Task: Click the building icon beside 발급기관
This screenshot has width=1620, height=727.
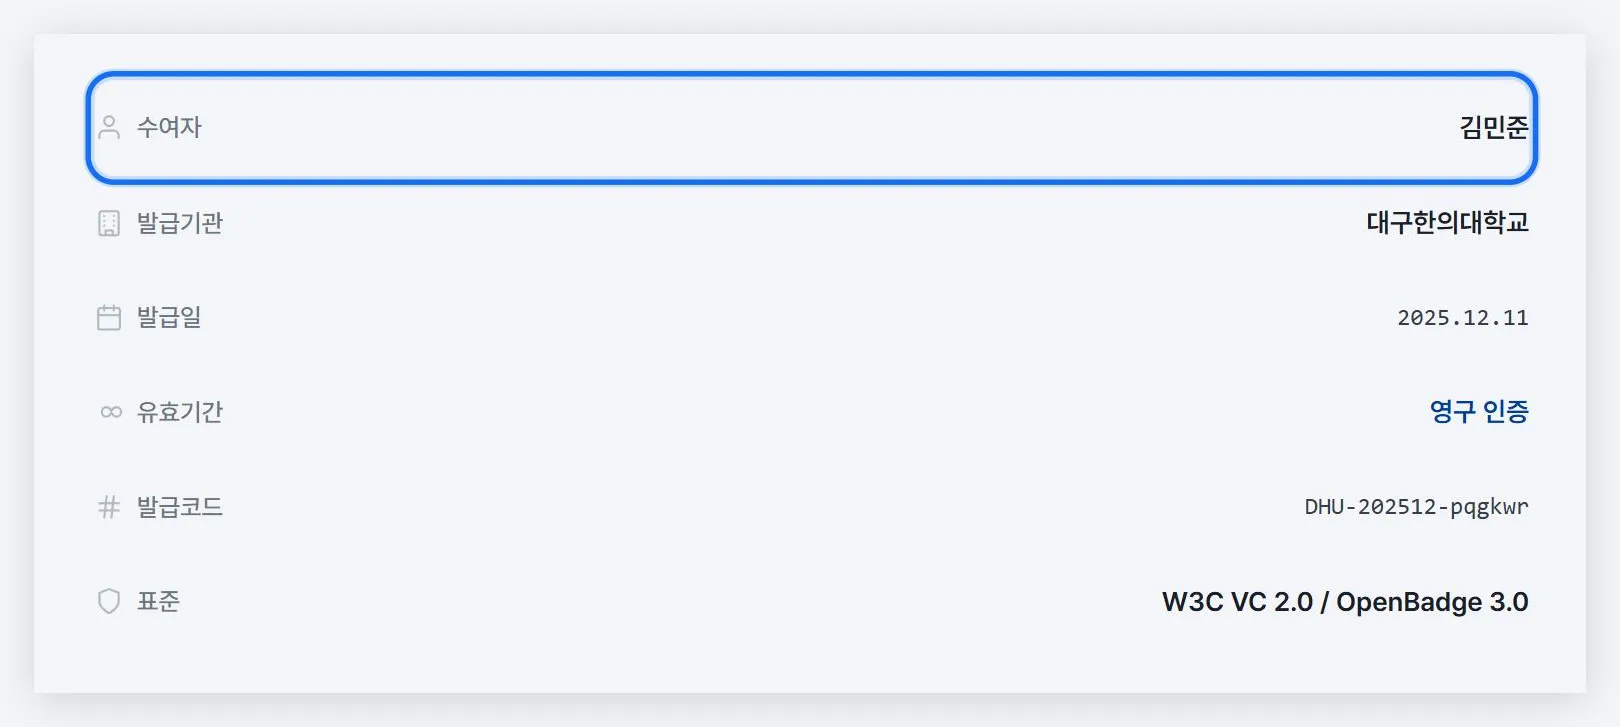Action: (109, 223)
